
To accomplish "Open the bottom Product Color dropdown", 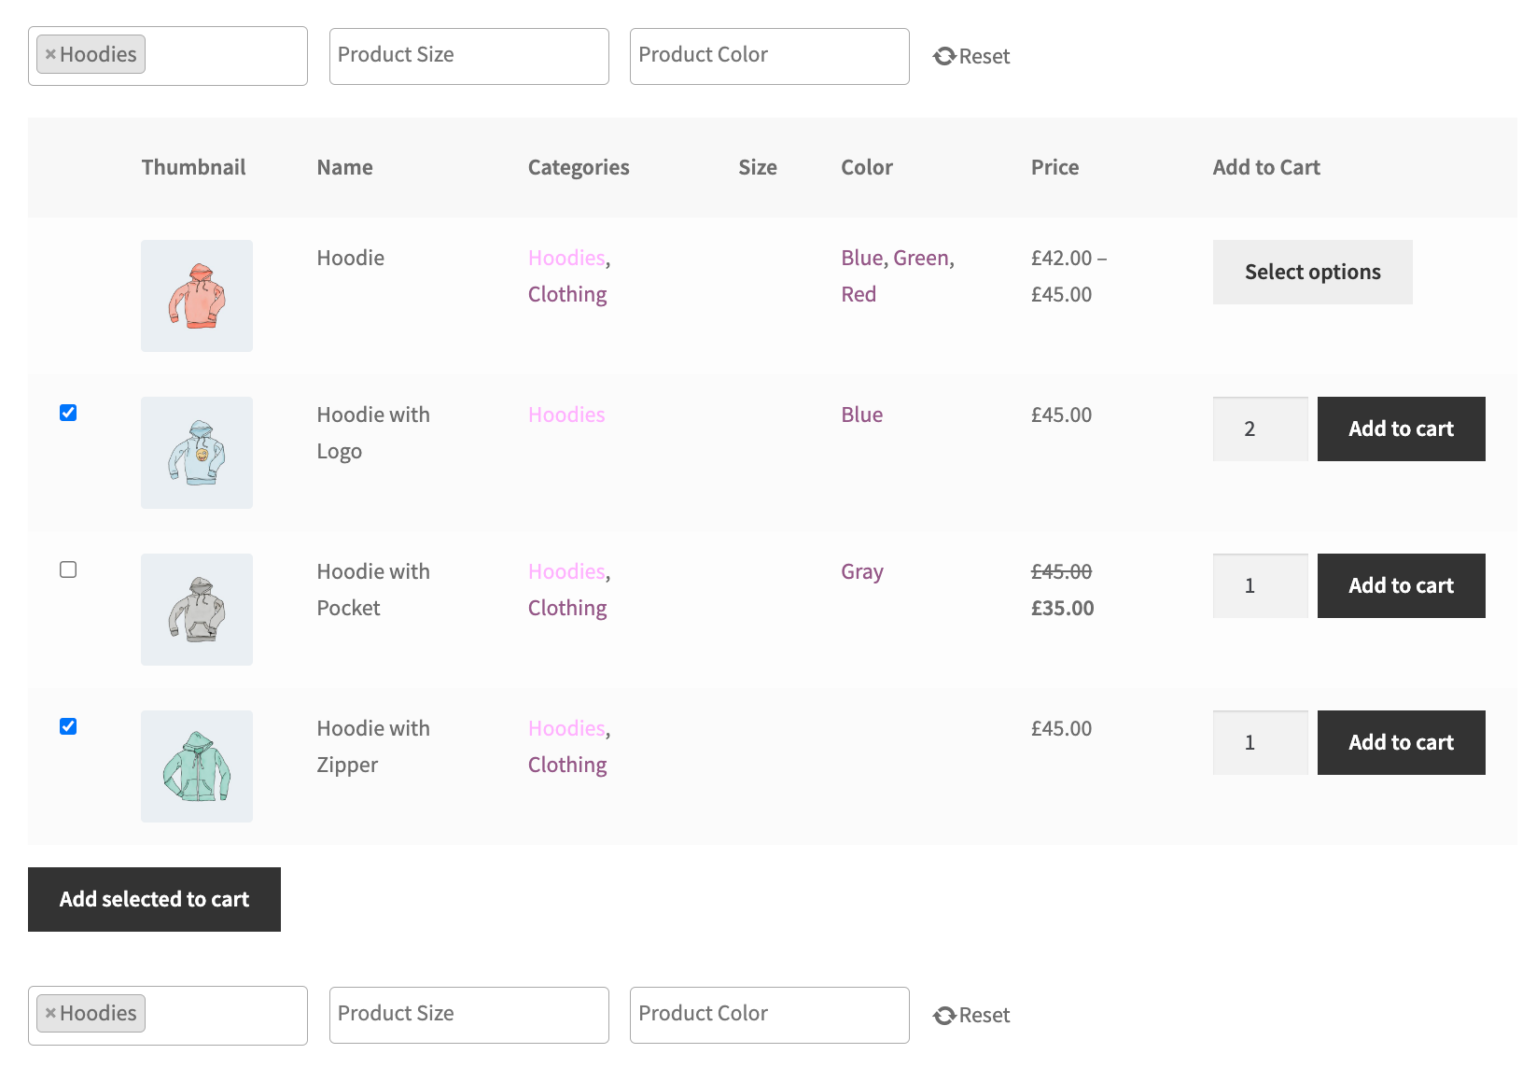I will 769,1015.
